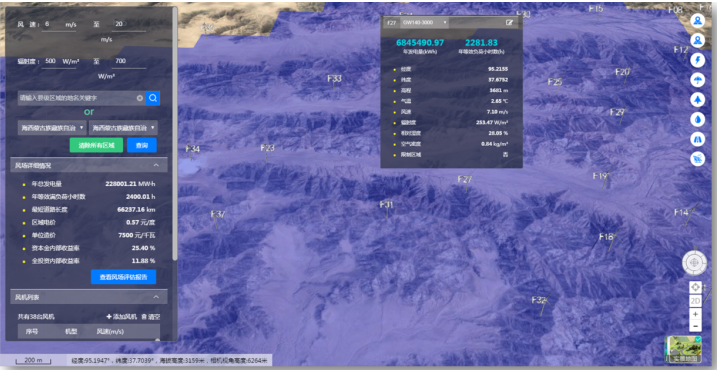717x370 pixels.
Task: Click the minimum wind speed input field
Action: click(x=59, y=24)
